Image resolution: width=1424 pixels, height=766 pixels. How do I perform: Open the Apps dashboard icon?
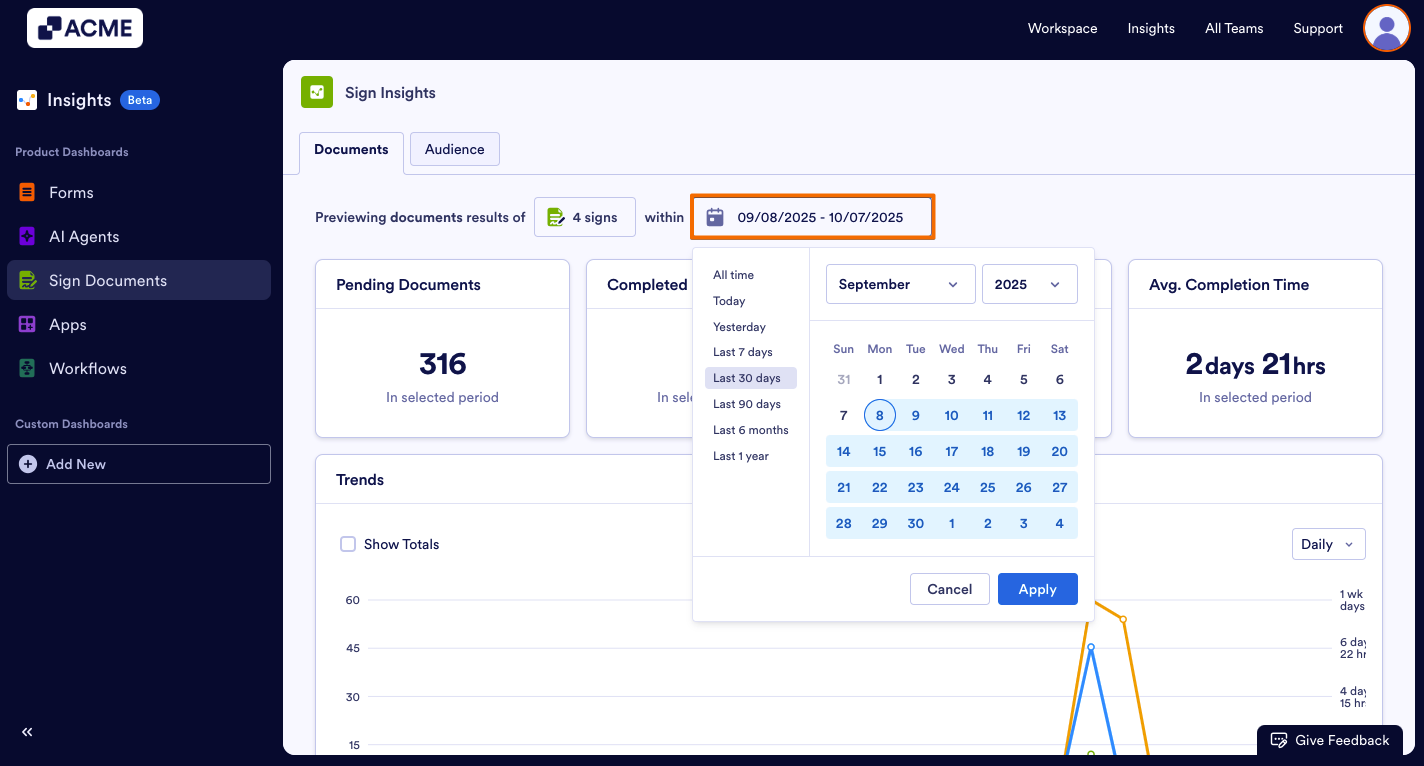tap(27, 324)
